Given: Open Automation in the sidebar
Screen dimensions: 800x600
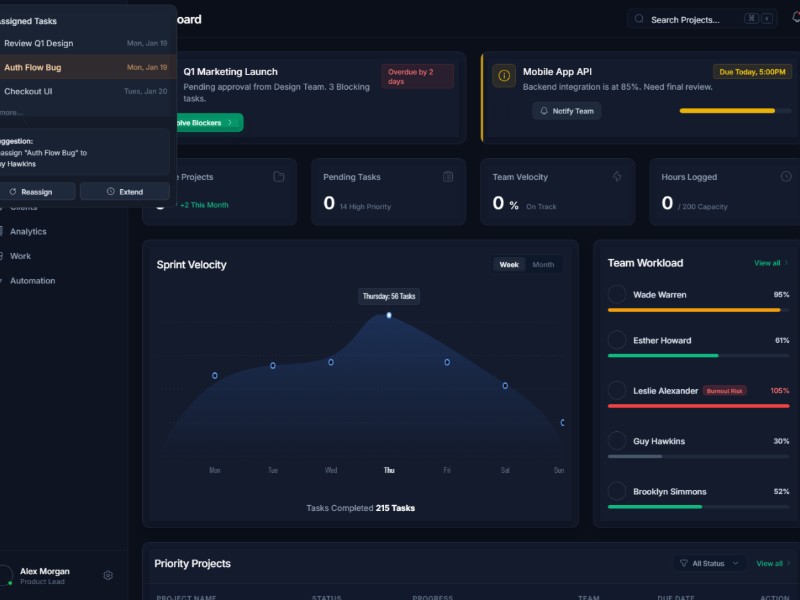Looking at the screenshot, I should point(32,281).
